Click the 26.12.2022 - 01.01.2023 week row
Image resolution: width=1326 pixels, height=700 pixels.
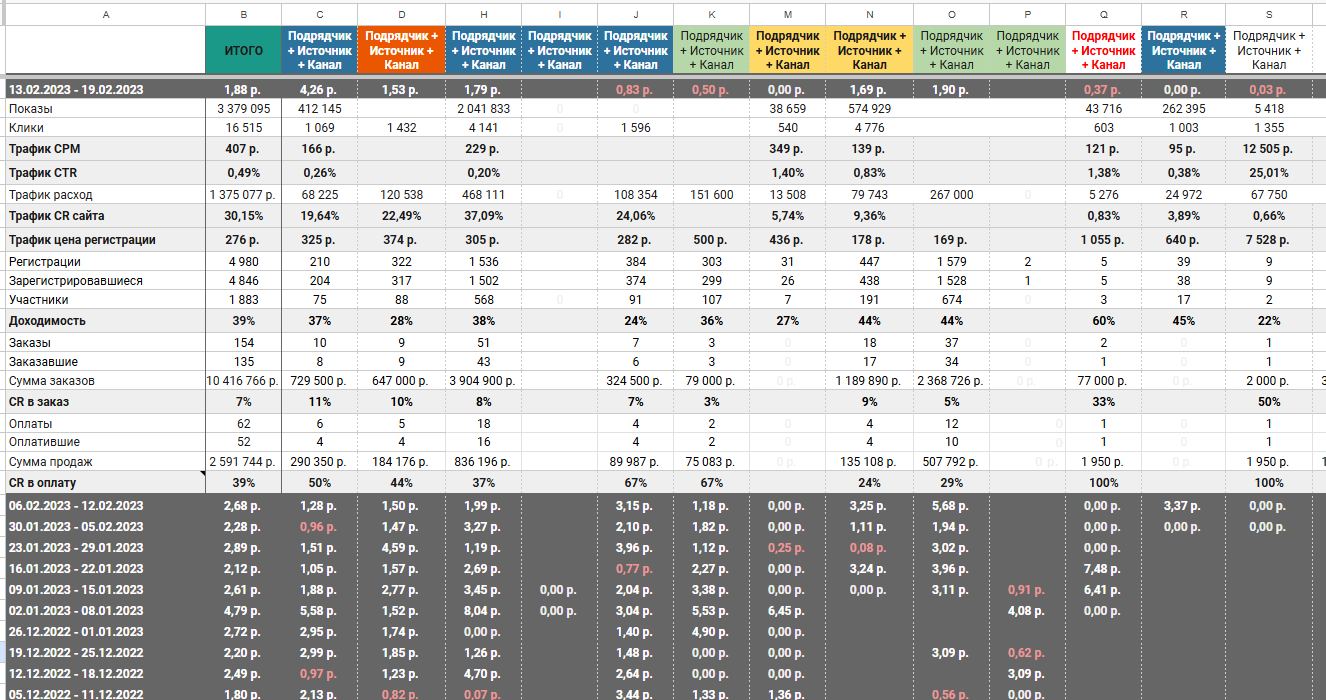[76, 632]
